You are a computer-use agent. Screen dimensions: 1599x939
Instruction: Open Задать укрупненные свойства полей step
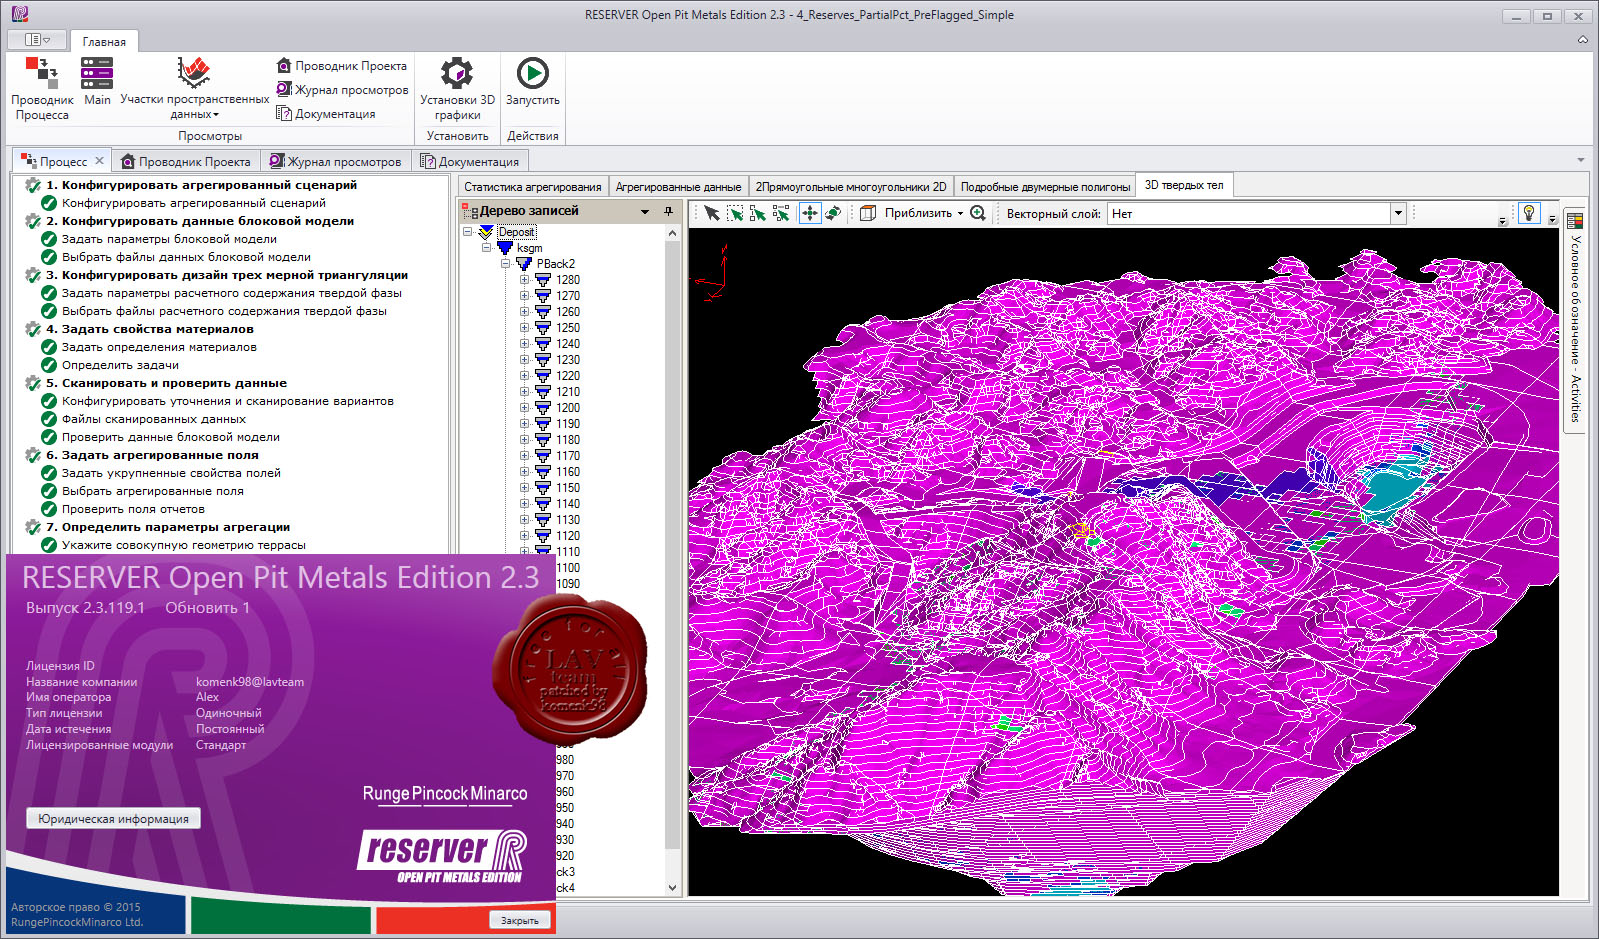(x=171, y=473)
